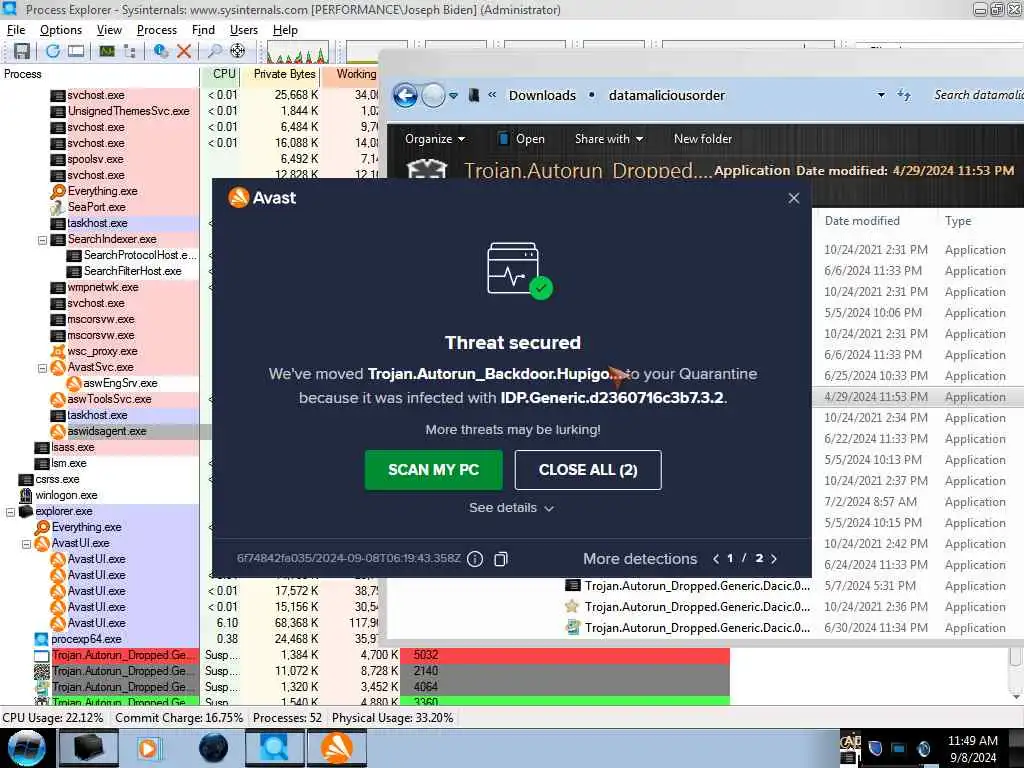The image size is (1024, 768).
Task: Click the Find handle magnifier icon
Action: click(215, 51)
